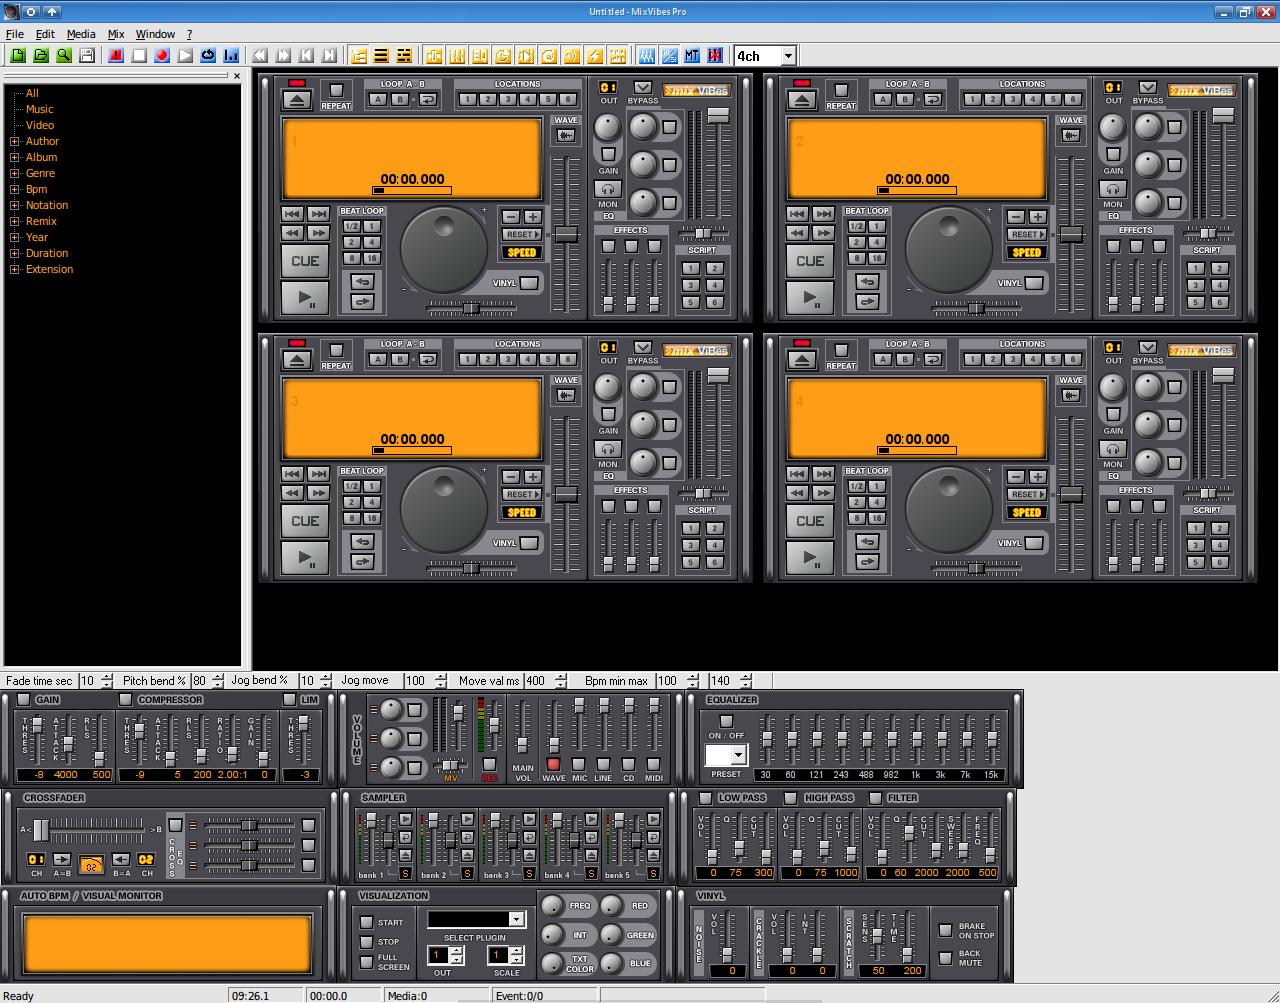Click the A=B arrow icon in Crossfader
The image size is (1280, 1003).
tap(62, 859)
